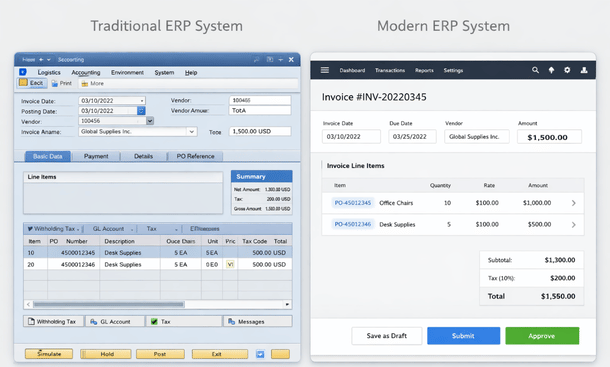
Task: Click Modern ERP Vendor Global Supplies field
Action: pyautogui.click(x=477, y=137)
